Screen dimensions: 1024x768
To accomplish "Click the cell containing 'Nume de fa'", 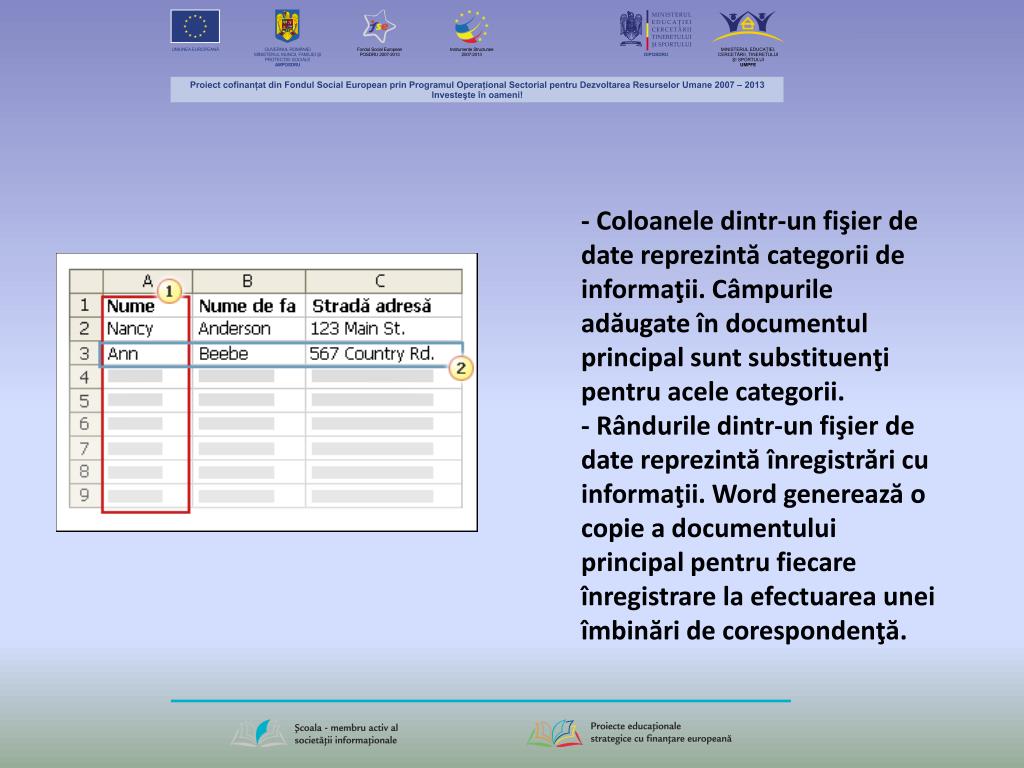I will (248, 305).
